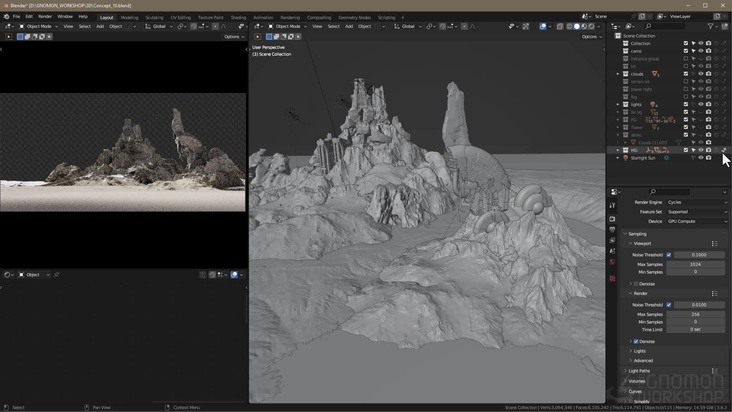
Task: Expand the Advanced sampling subpanel
Action: point(642,361)
